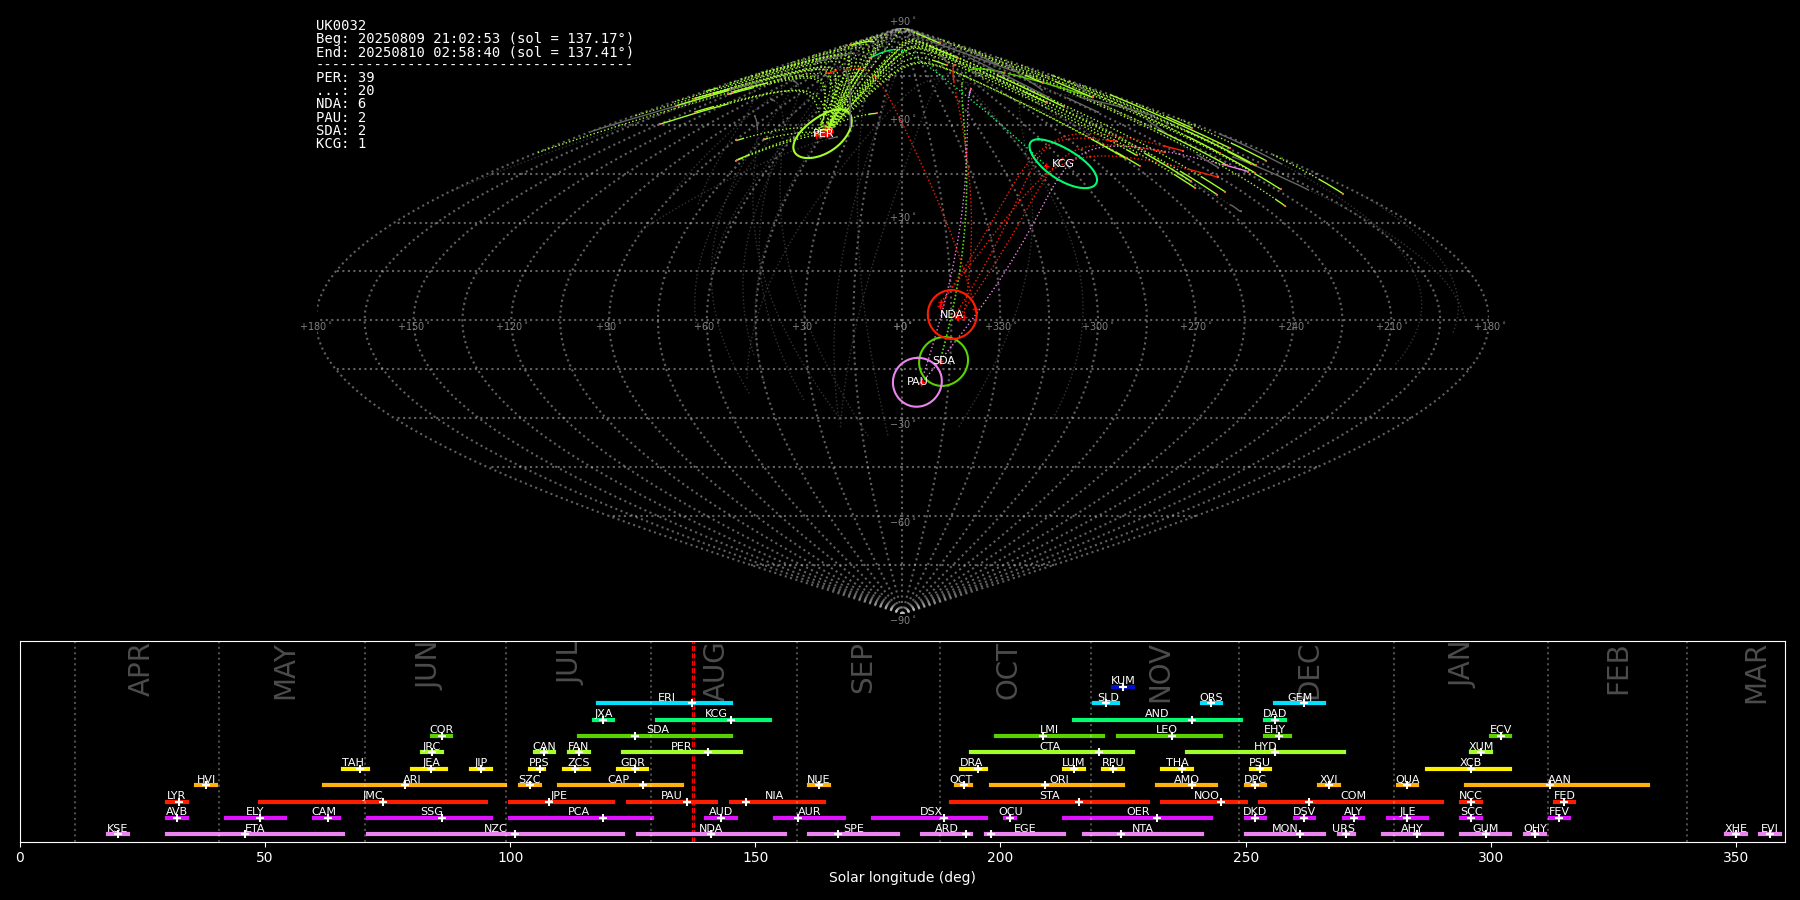The image size is (1800, 900).
Task: Click the 'PAU: 2' count line
Action: click(341, 118)
